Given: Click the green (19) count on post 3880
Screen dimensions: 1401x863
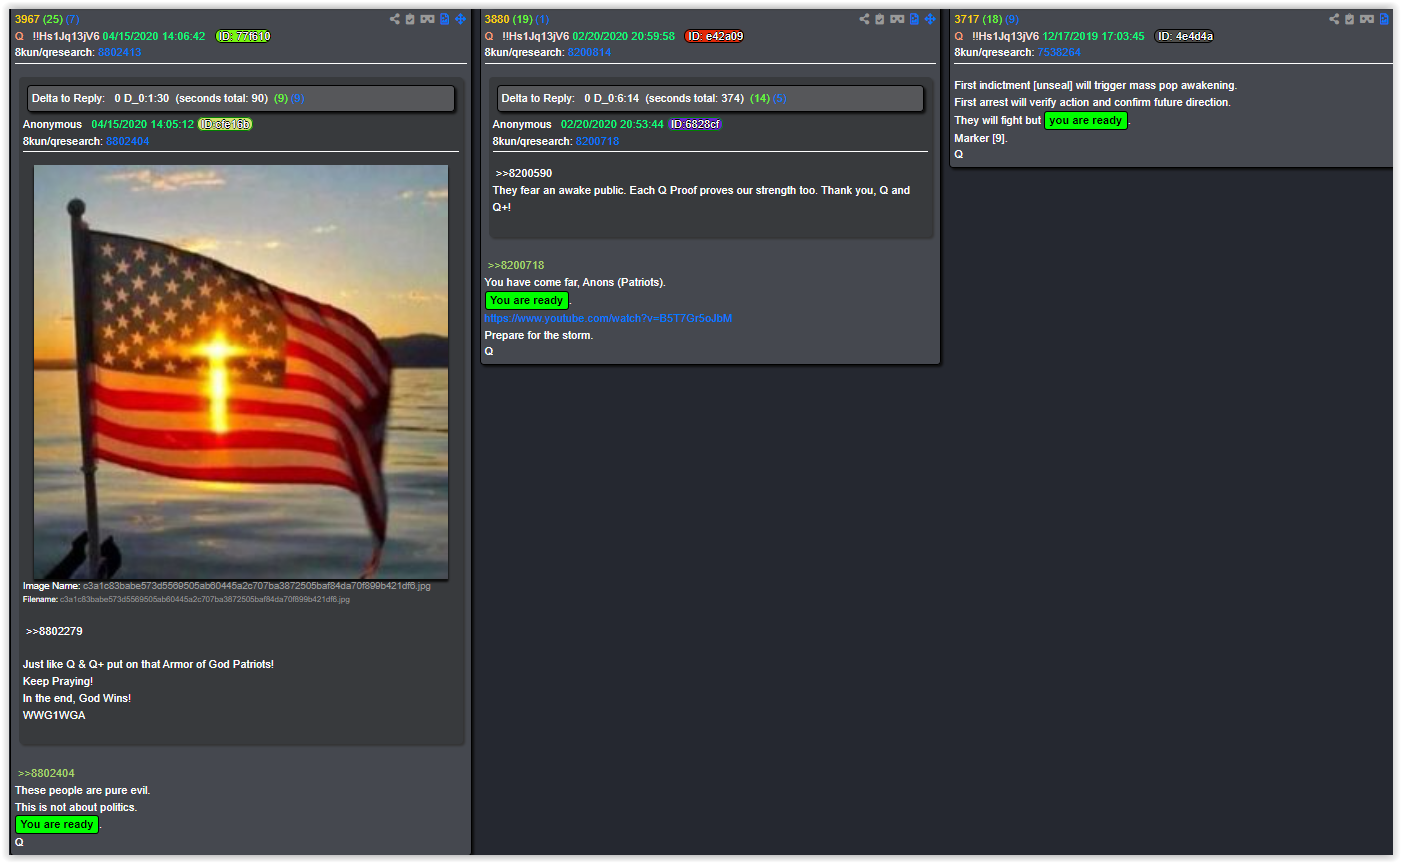Looking at the screenshot, I should (523, 19).
